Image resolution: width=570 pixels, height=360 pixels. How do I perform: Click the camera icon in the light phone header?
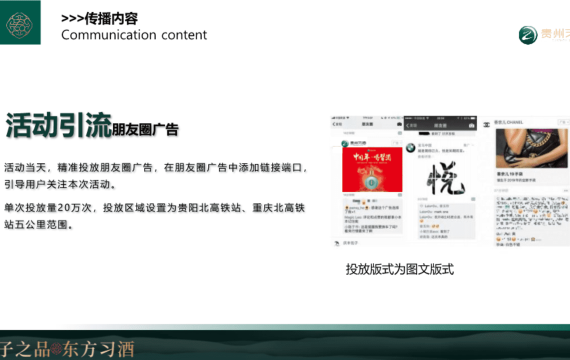tap(400, 124)
